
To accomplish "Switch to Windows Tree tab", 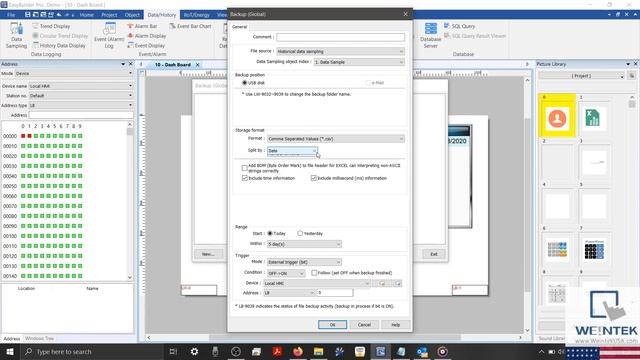I will (x=39, y=338).
